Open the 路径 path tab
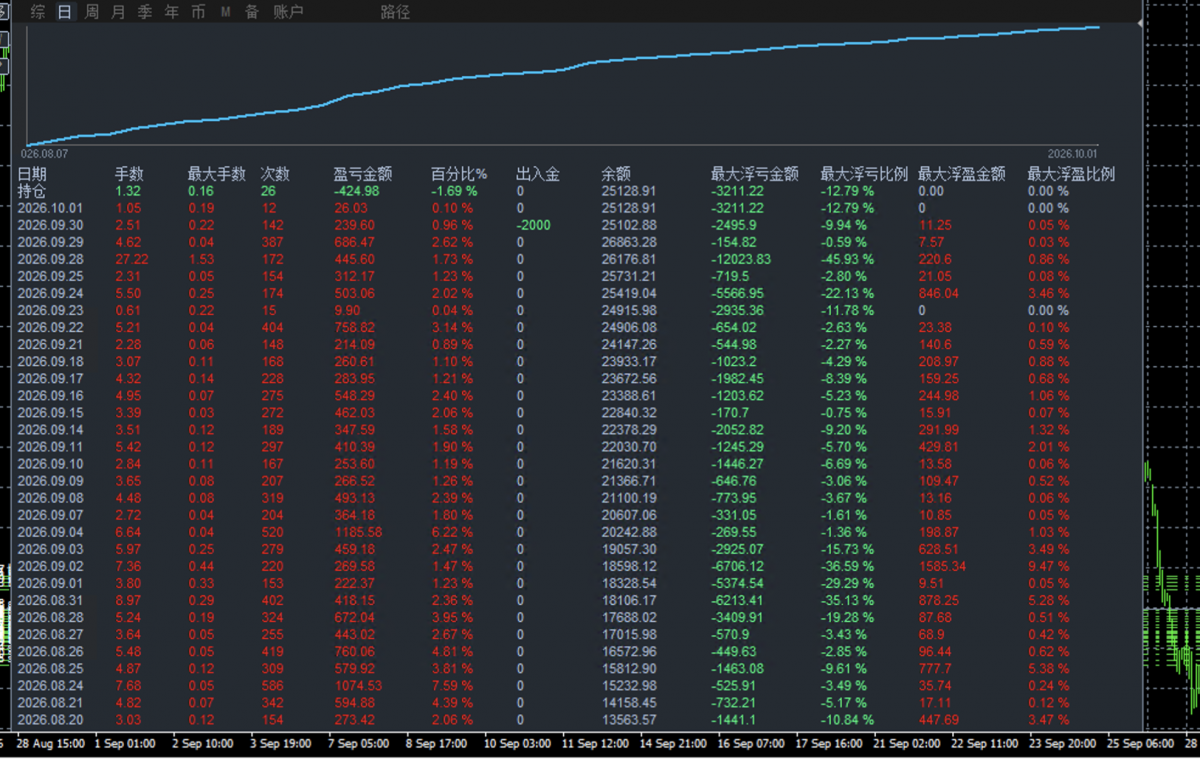This screenshot has height=759, width=1200. coord(395,12)
